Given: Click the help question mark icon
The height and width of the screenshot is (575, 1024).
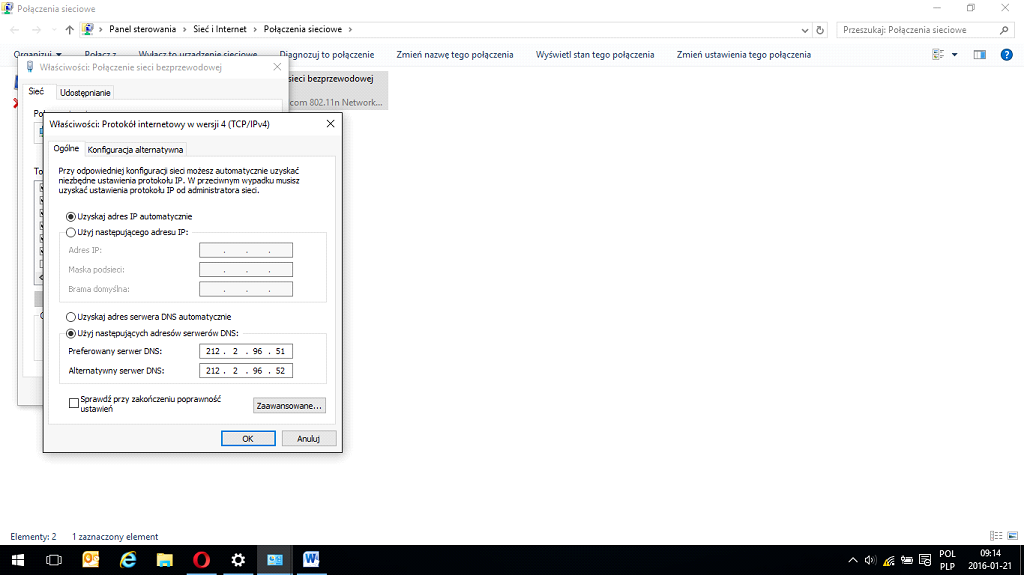Looking at the screenshot, I should pyautogui.click(x=1007, y=54).
